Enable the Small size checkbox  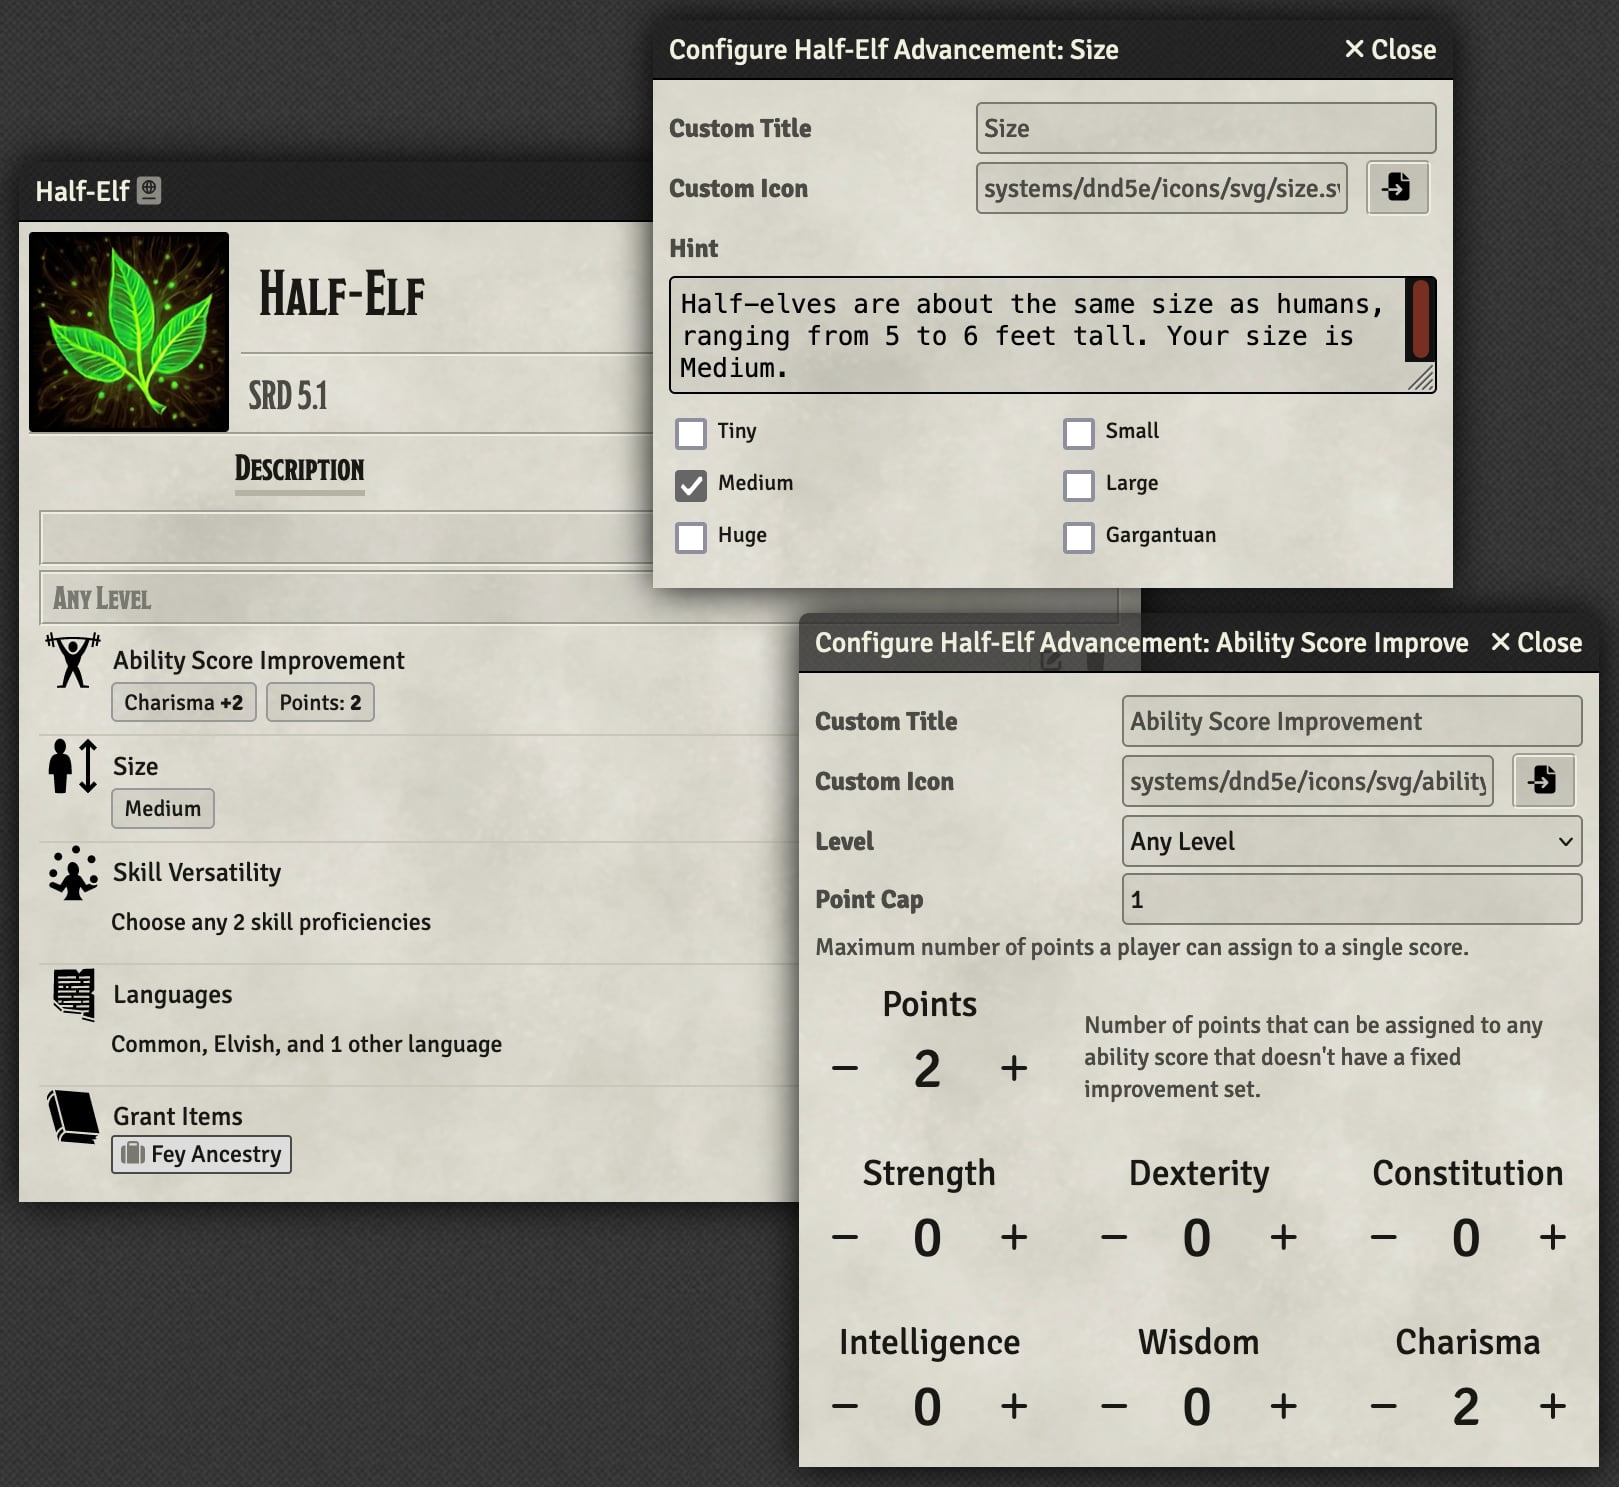(x=1079, y=433)
